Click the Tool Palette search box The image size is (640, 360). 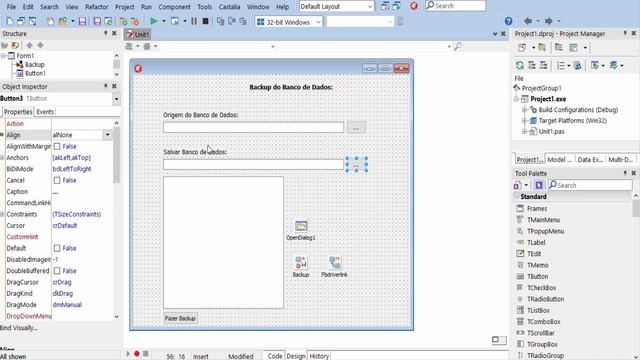[590, 185]
